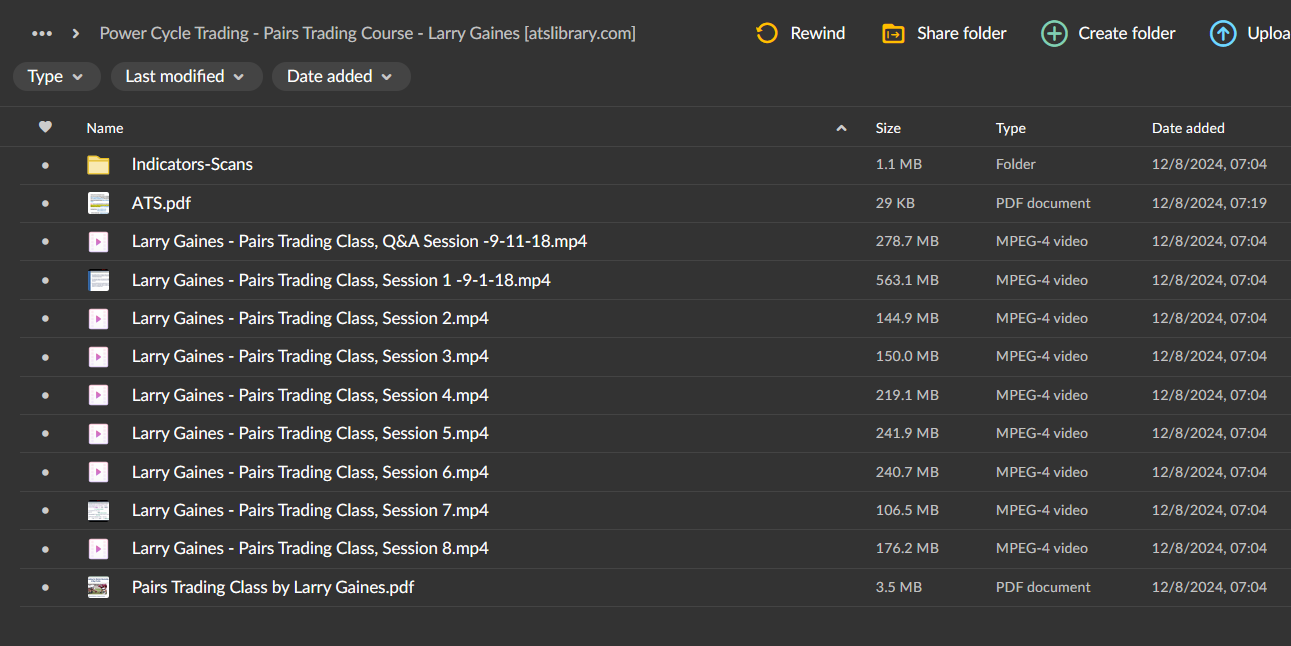Click the Session 2 video thumbnail icon
The image size is (1291, 646).
point(98,318)
